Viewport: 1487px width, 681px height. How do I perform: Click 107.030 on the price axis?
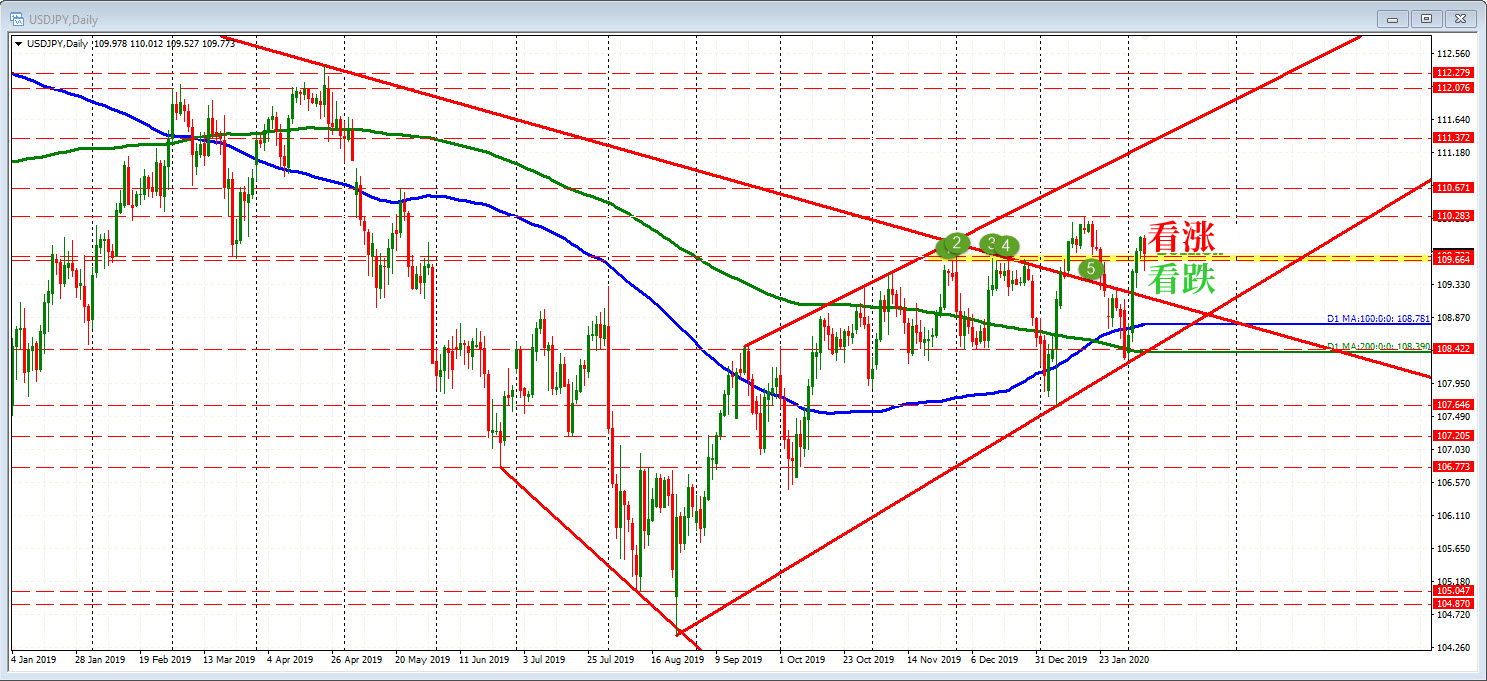pos(1453,450)
